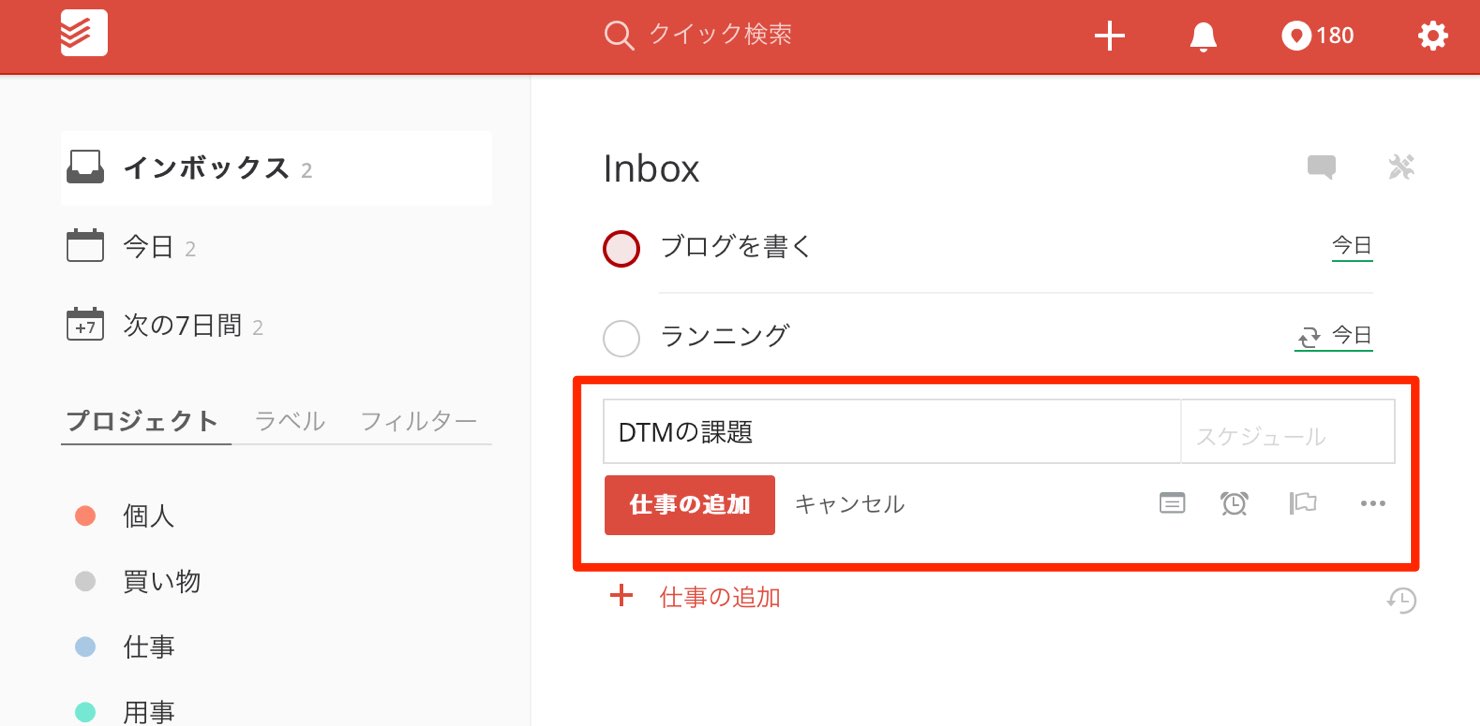
Task: Click + 仕事の追加 link below editor
Action: (x=695, y=597)
